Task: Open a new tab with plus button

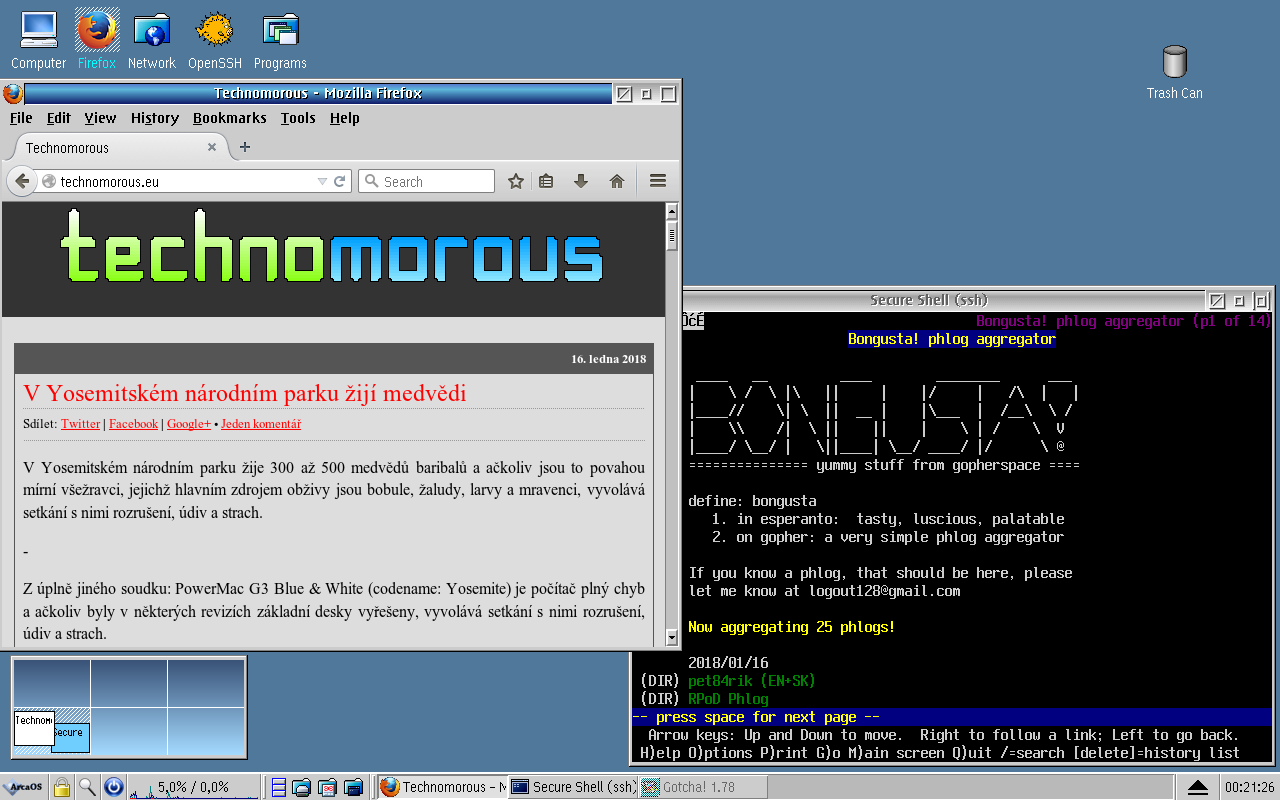Action: pos(245,147)
